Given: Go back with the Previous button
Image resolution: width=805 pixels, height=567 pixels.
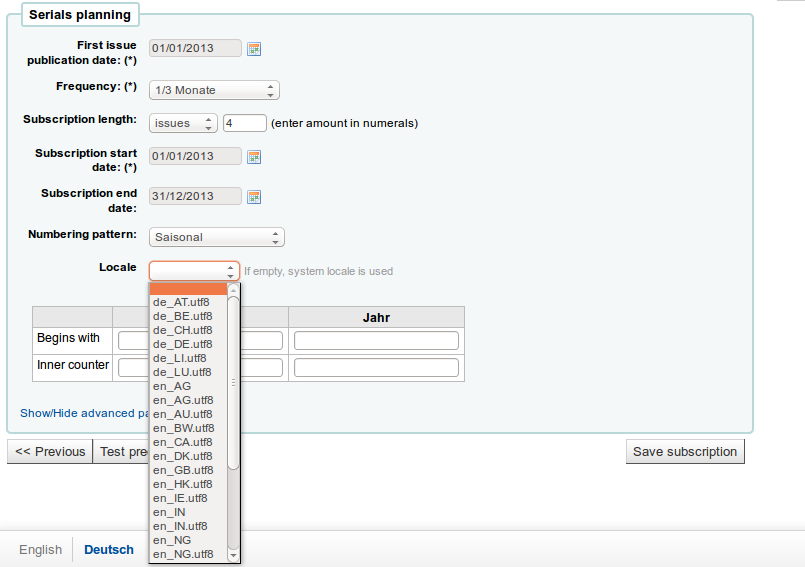Looking at the screenshot, I should (x=50, y=451).
